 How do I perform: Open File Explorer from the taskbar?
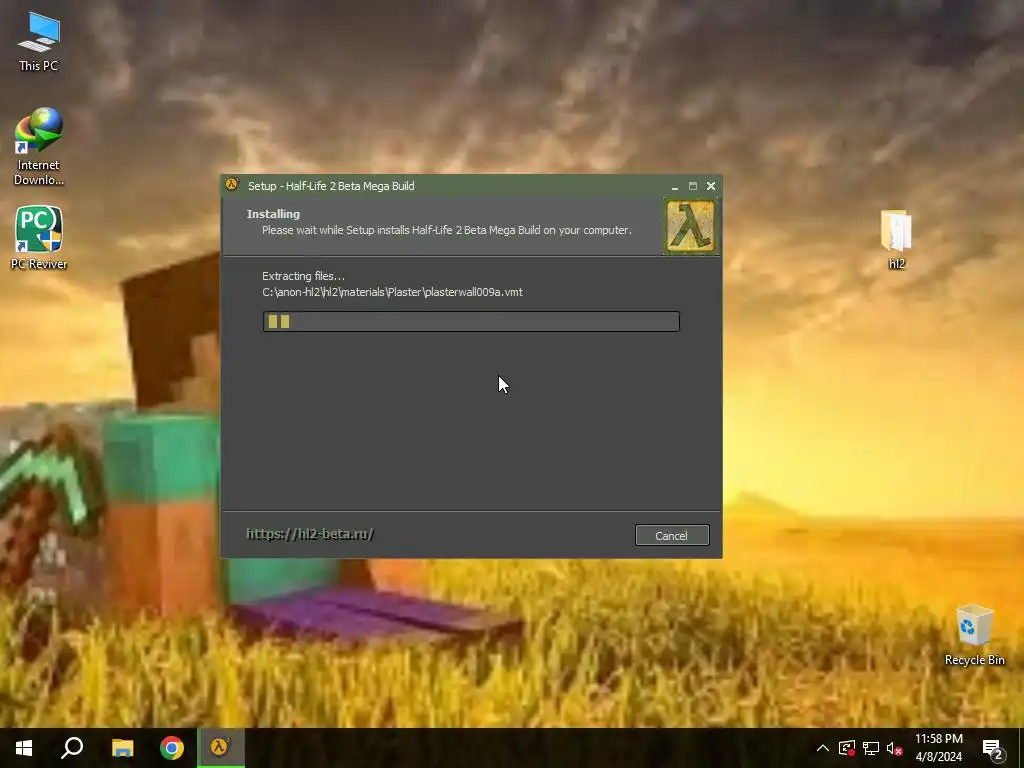click(122, 748)
